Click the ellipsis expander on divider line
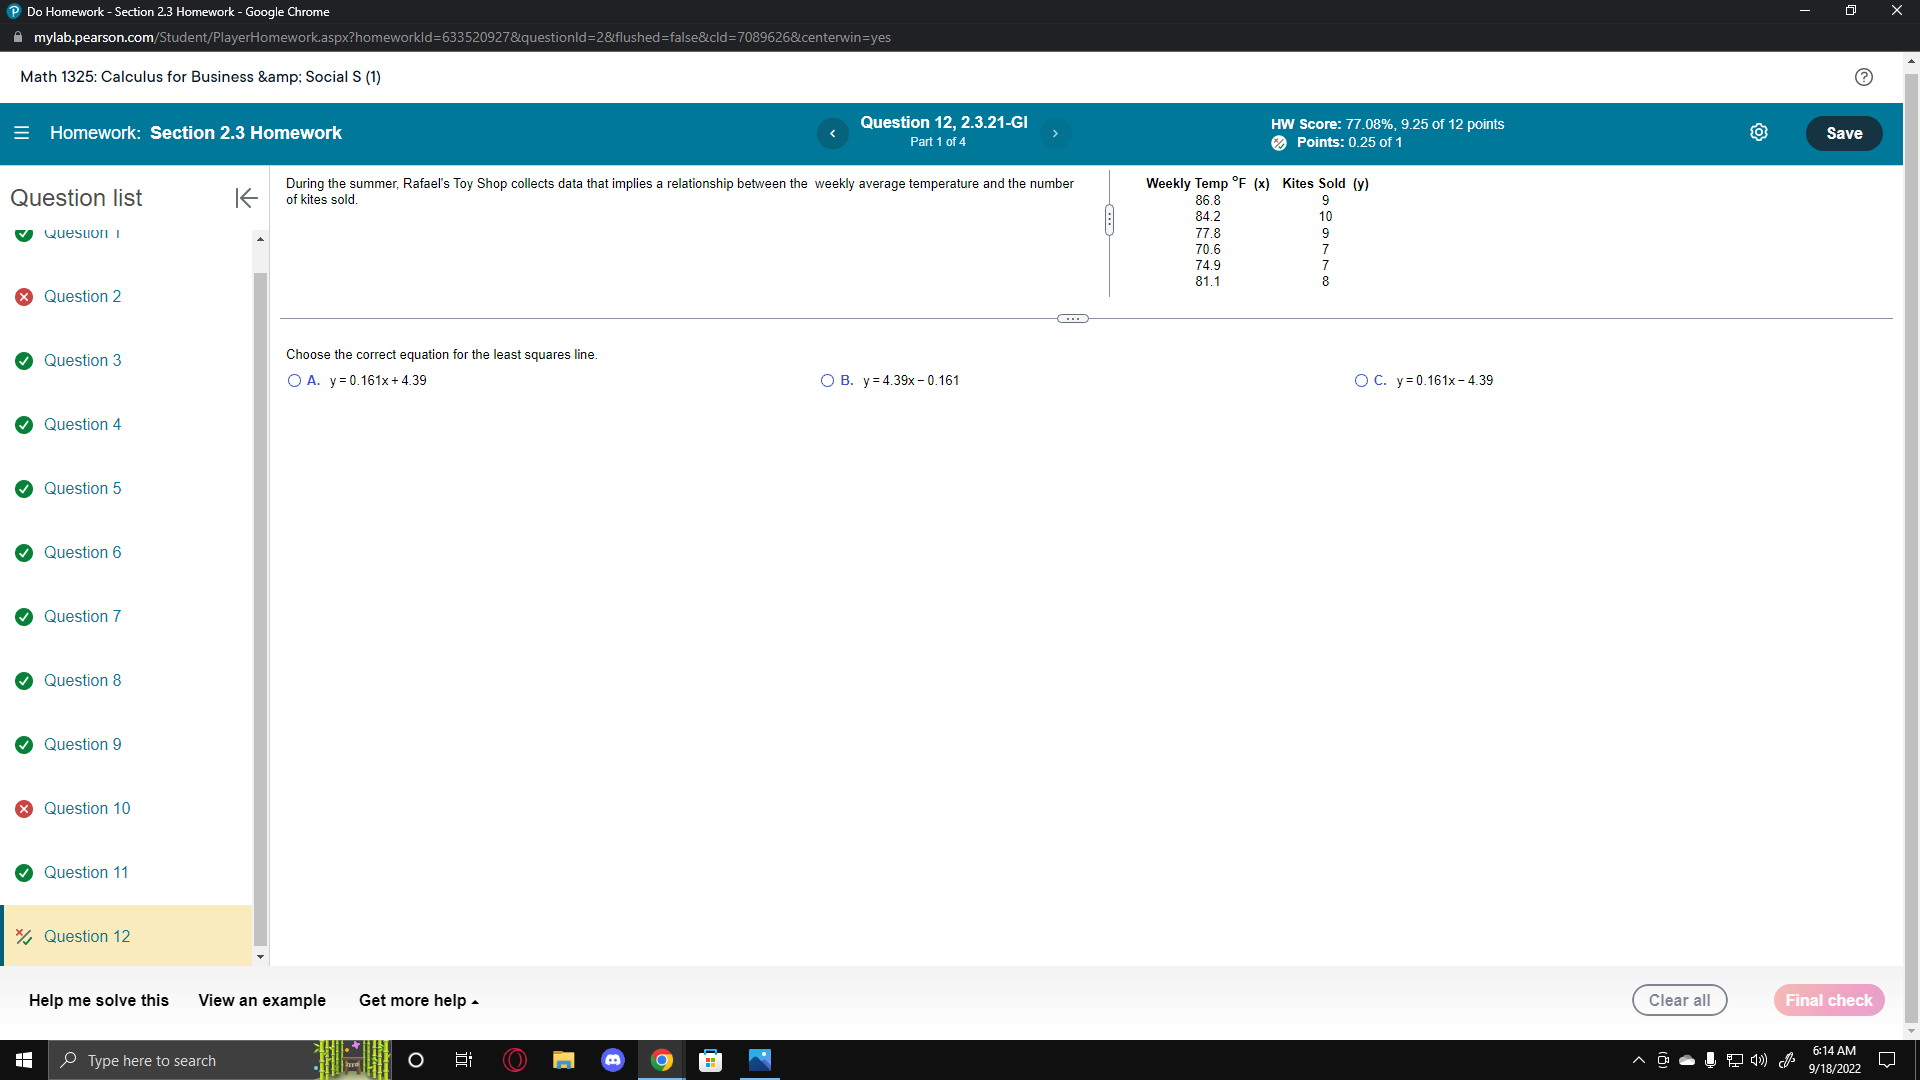This screenshot has height=1080, width=1920. pos(1072,319)
